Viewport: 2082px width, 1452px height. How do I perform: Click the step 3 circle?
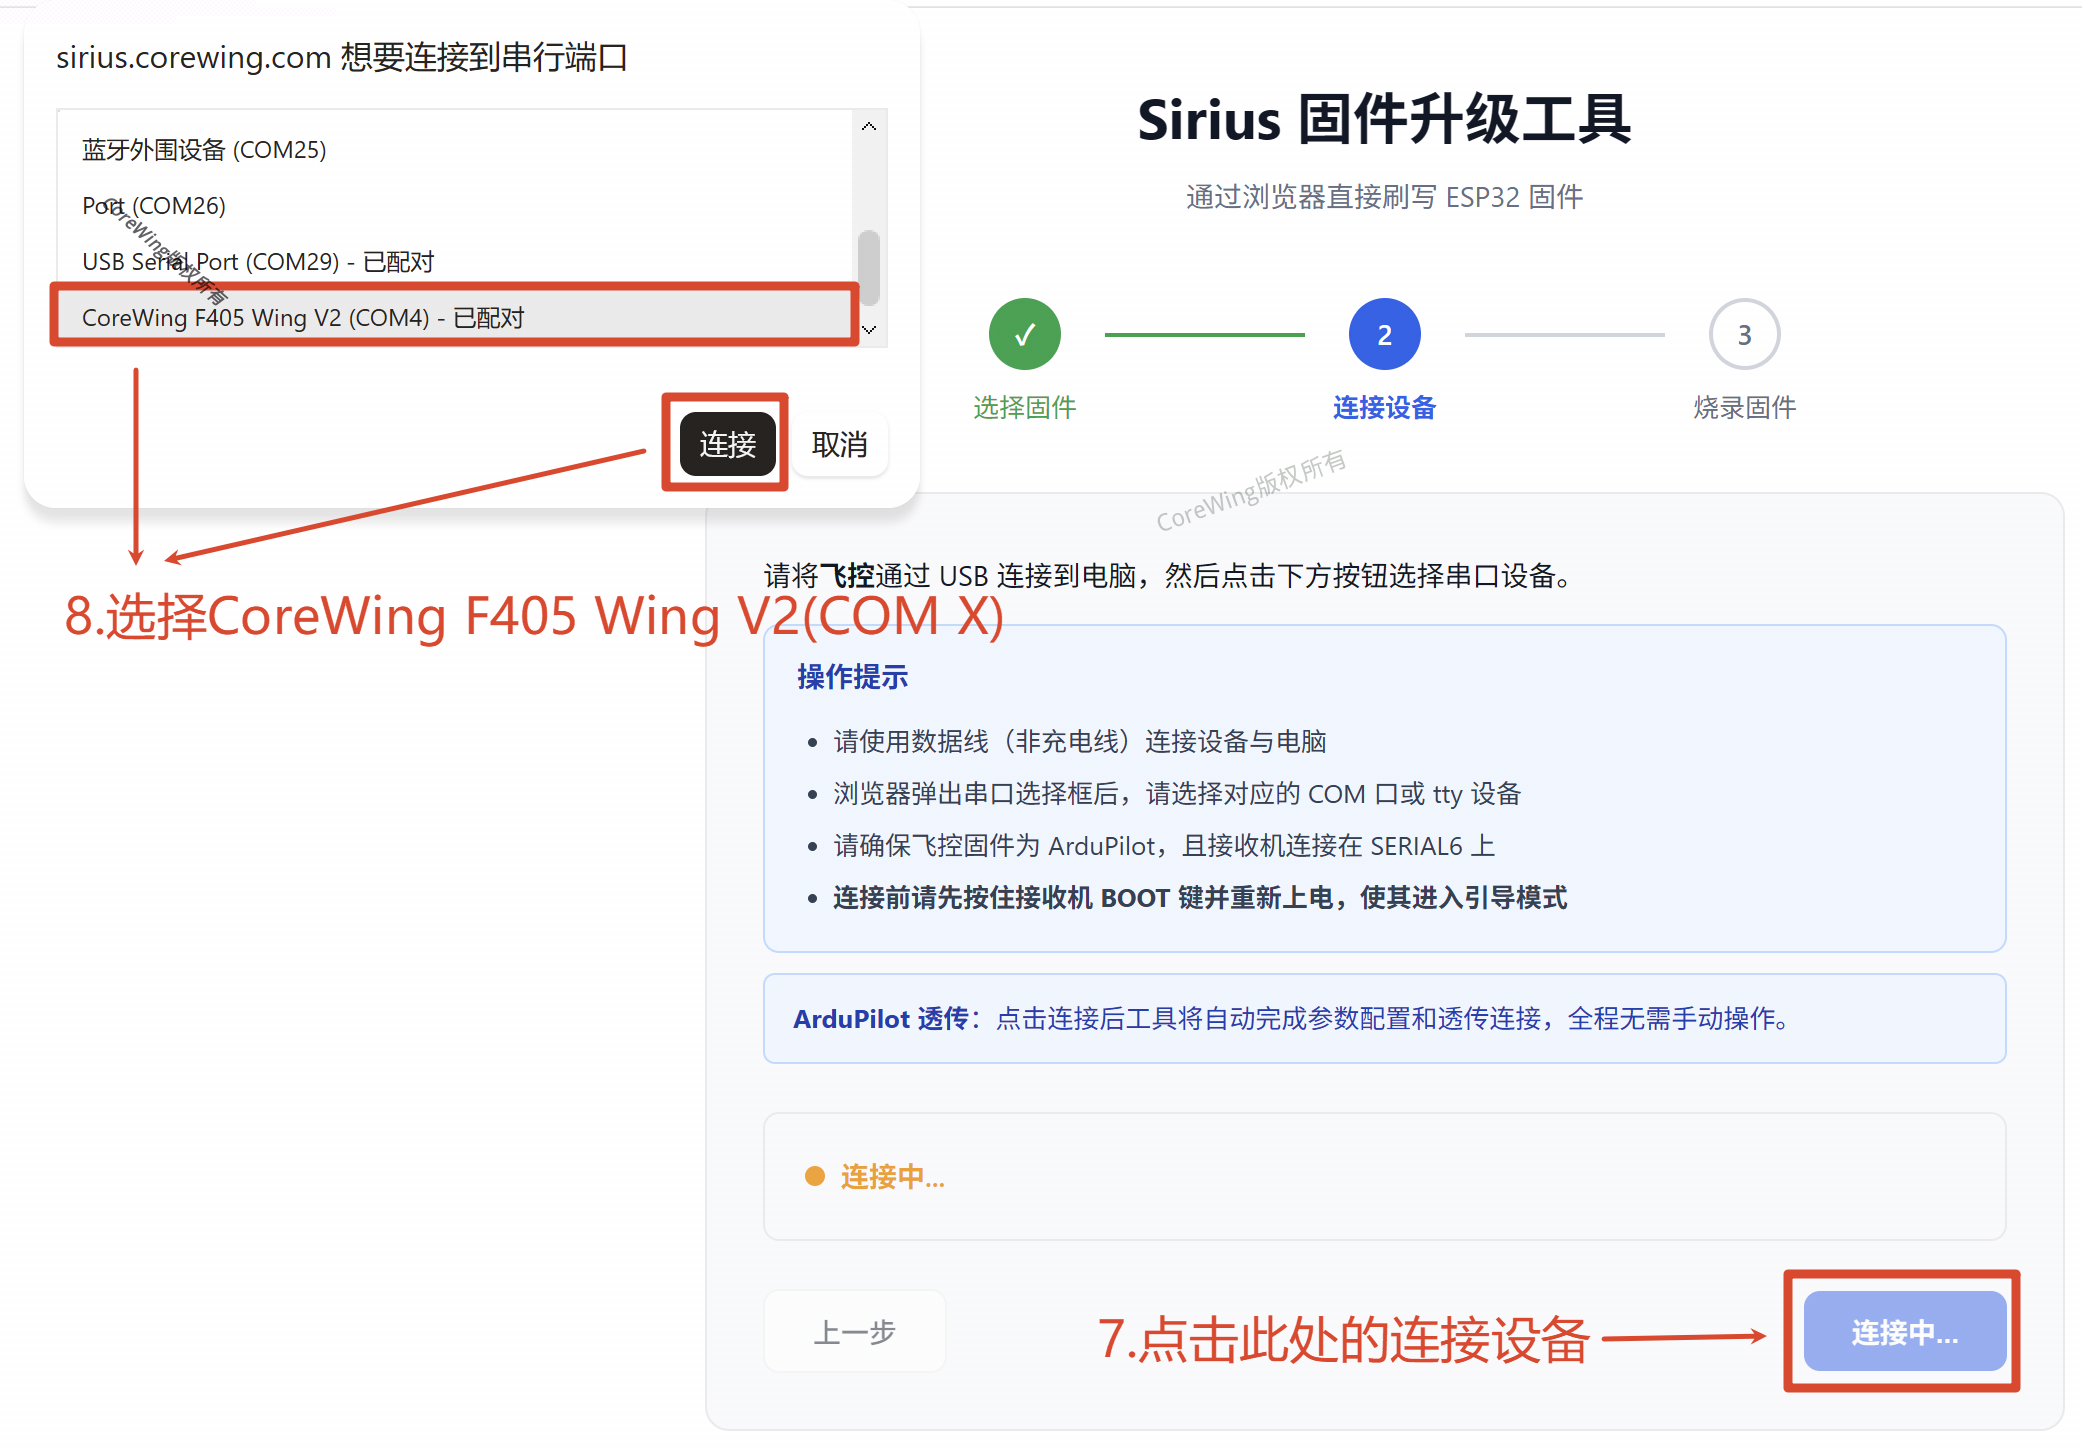click(x=1745, y=334)
